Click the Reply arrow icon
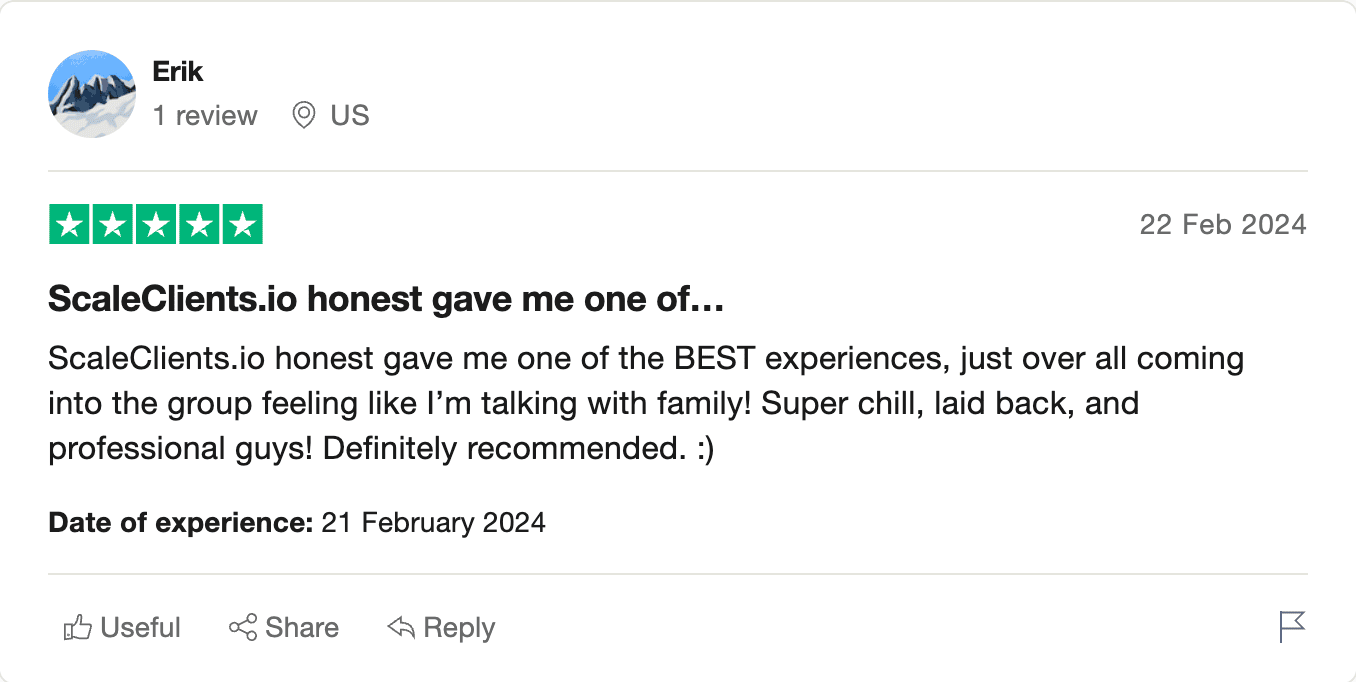The image size is (1356, 682). (x=401, y=628)
